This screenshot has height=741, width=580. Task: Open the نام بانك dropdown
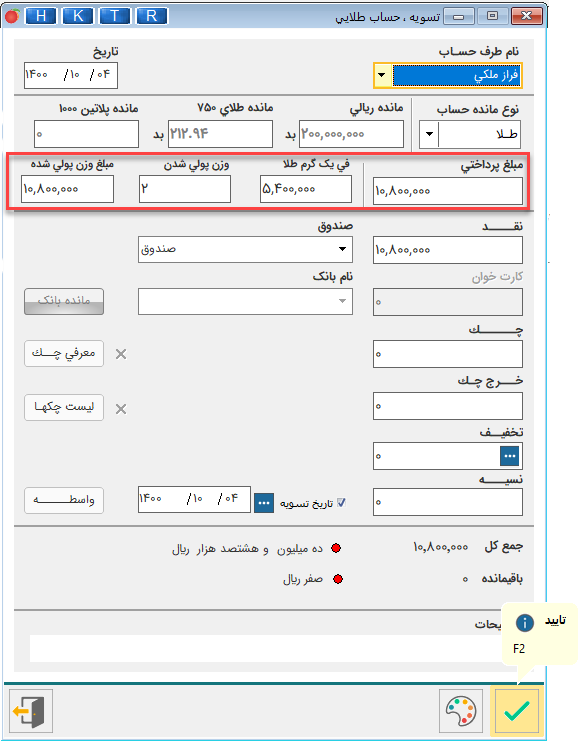[x=245, y=301]
